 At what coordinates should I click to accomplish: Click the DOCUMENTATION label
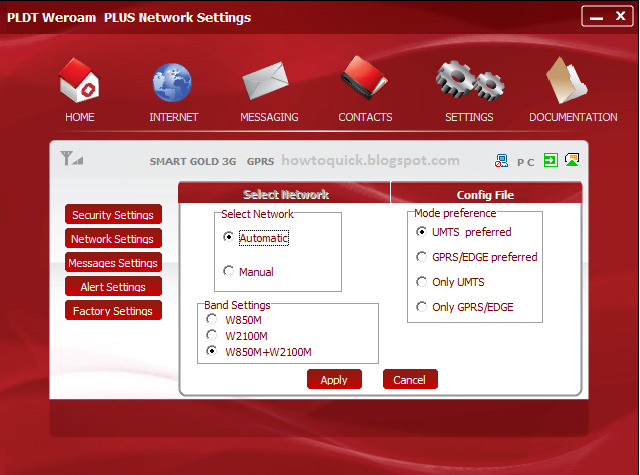573,117
